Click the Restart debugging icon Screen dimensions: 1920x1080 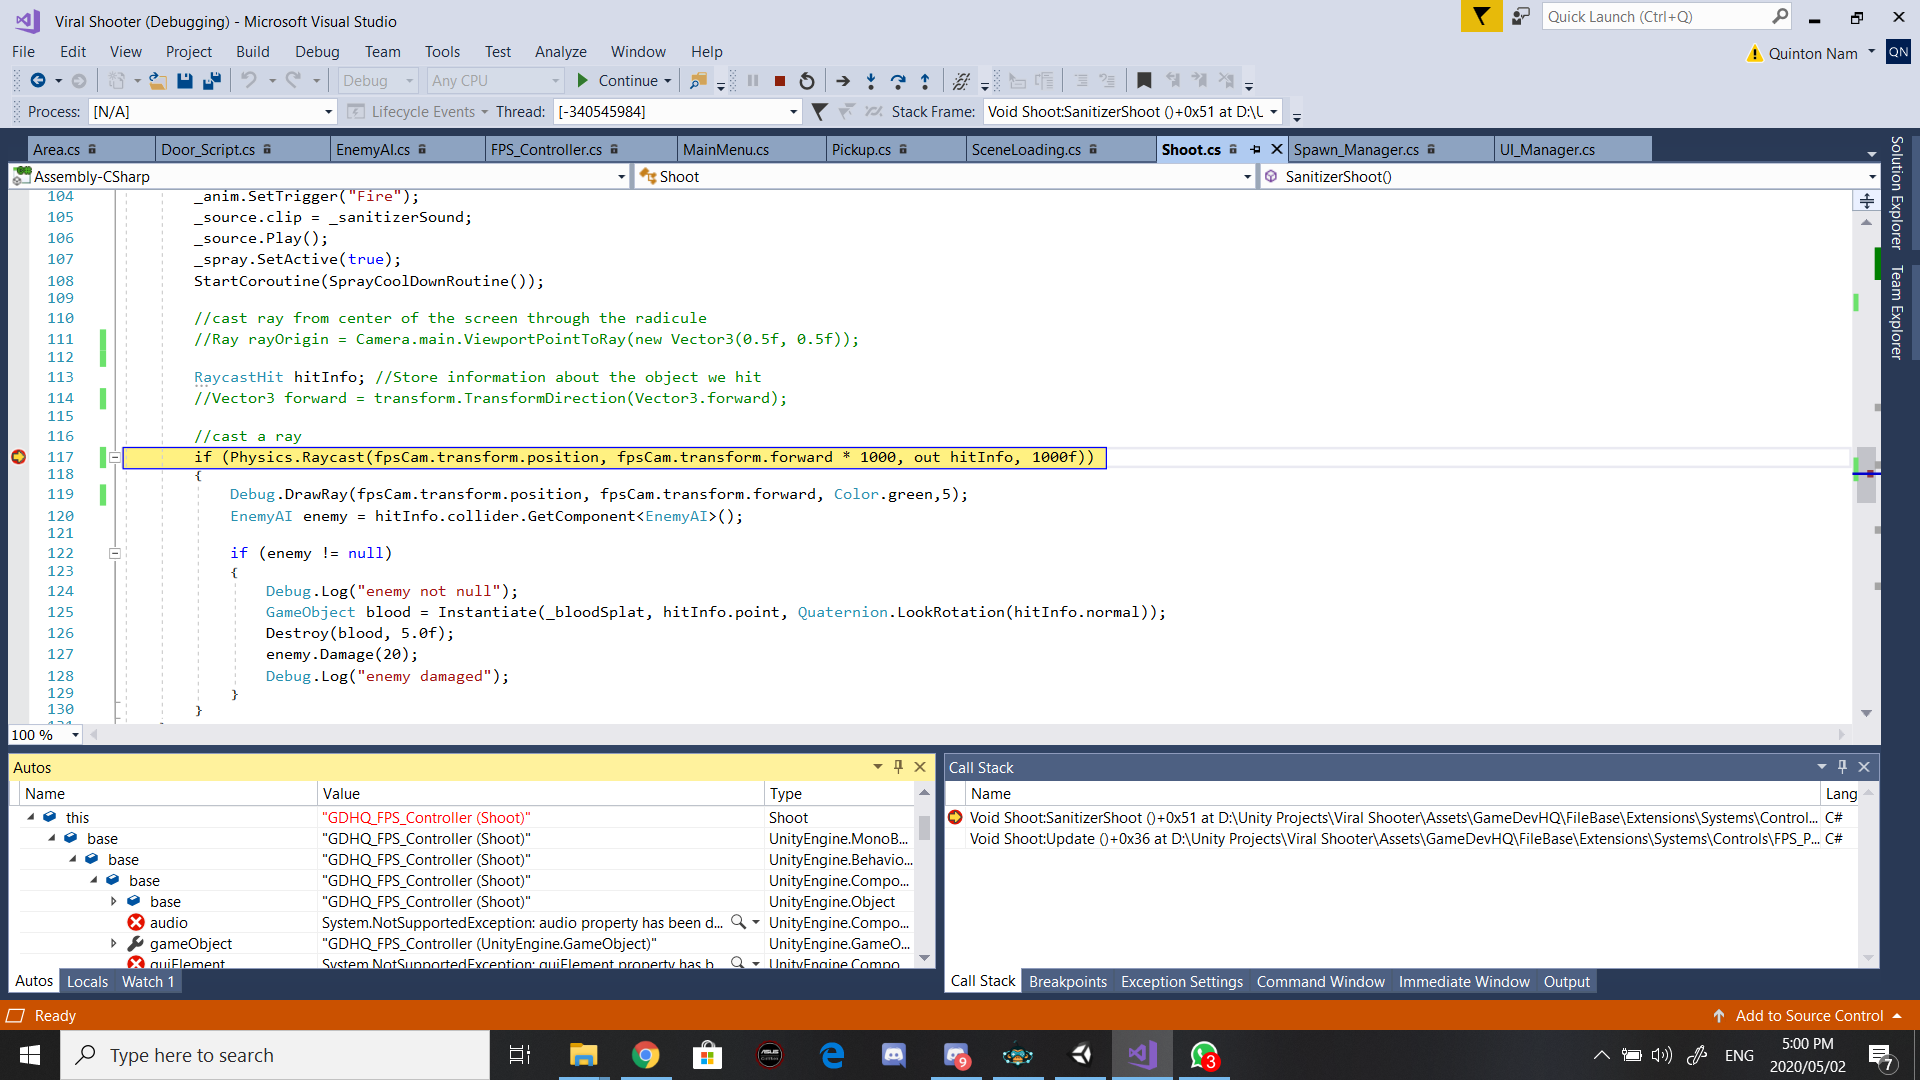pos(807,81)
